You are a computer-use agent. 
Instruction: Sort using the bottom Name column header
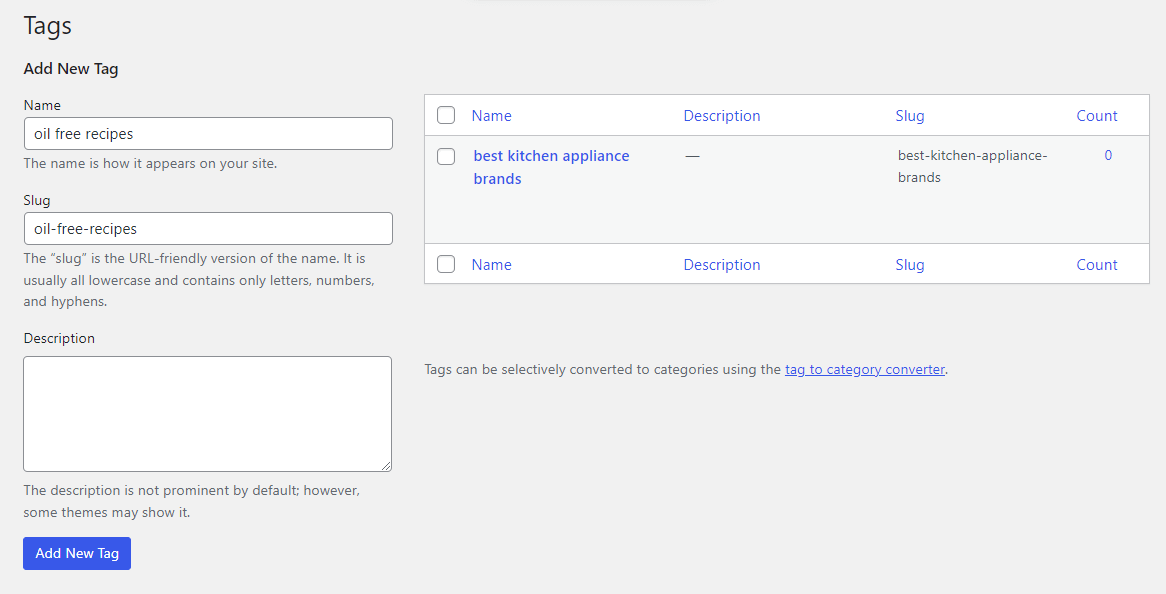[491, 264]
